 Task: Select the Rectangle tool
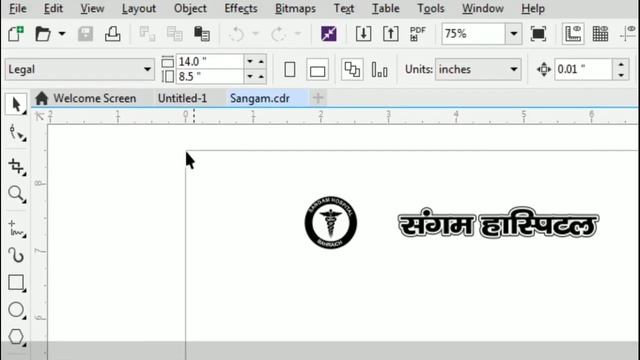point(16,282)
